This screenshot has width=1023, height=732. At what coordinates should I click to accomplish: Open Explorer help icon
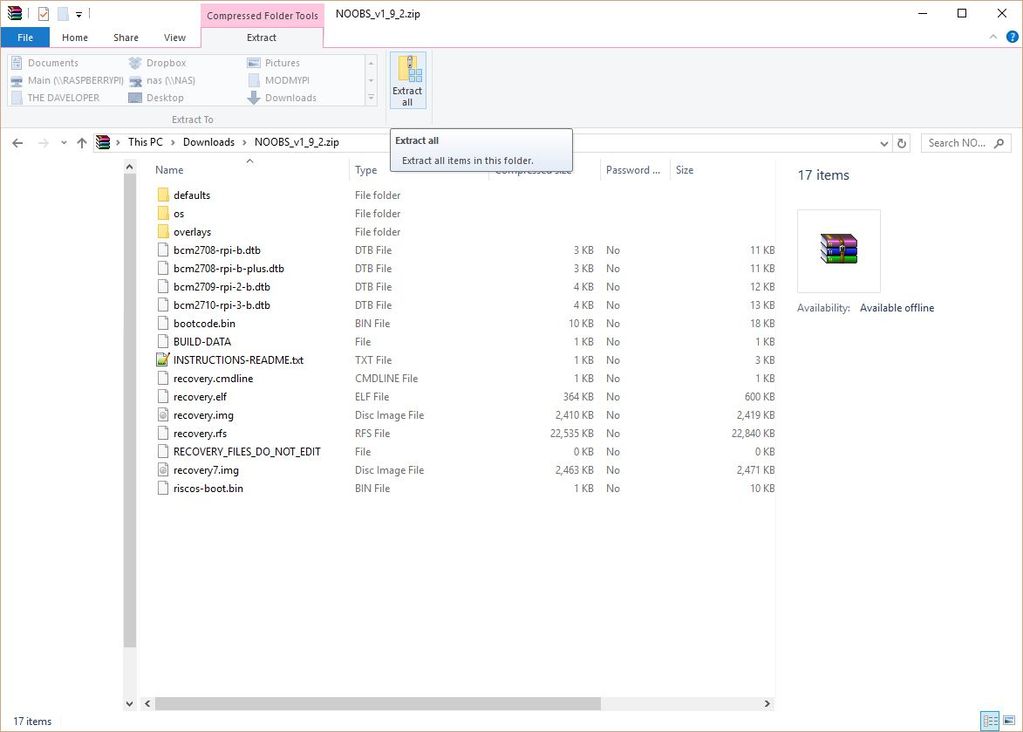pyautogui.click(x=1012, y=37)
